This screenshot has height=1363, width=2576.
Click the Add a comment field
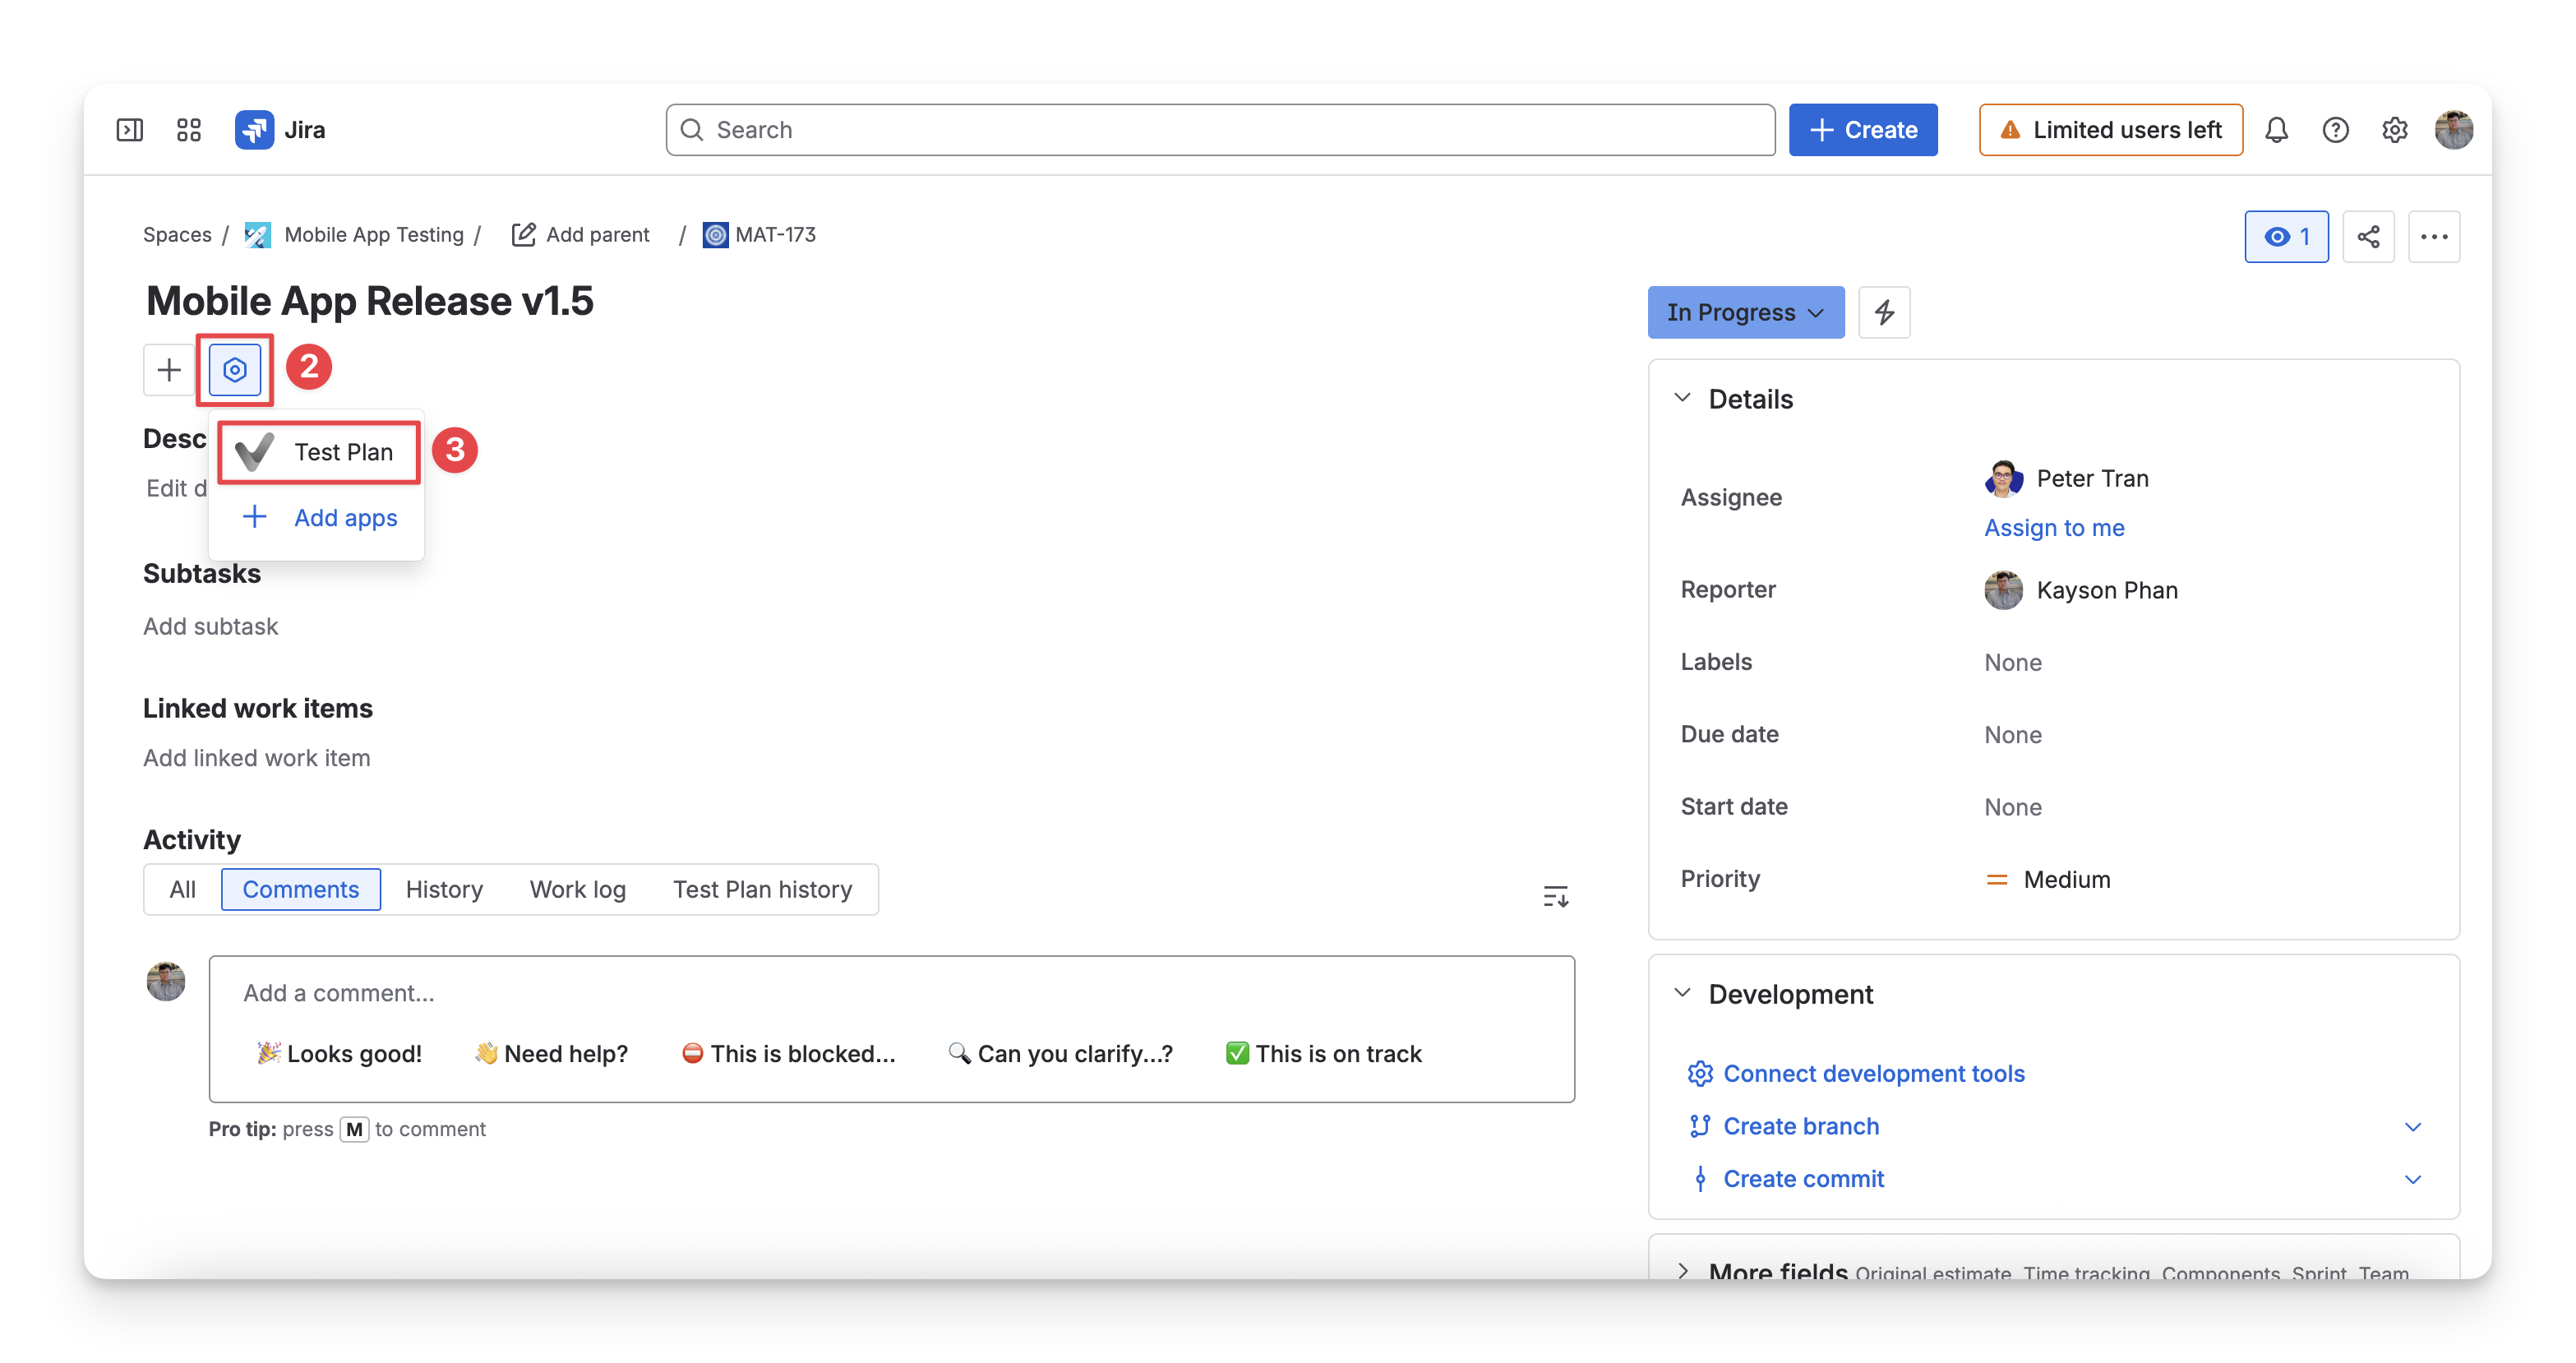coord(892,993)
